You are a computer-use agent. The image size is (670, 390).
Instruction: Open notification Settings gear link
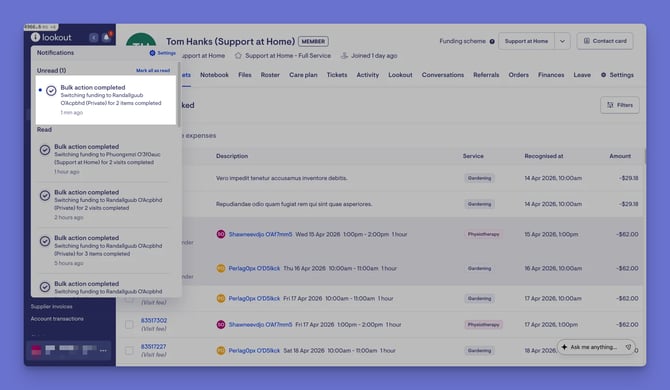click(163, 53)
